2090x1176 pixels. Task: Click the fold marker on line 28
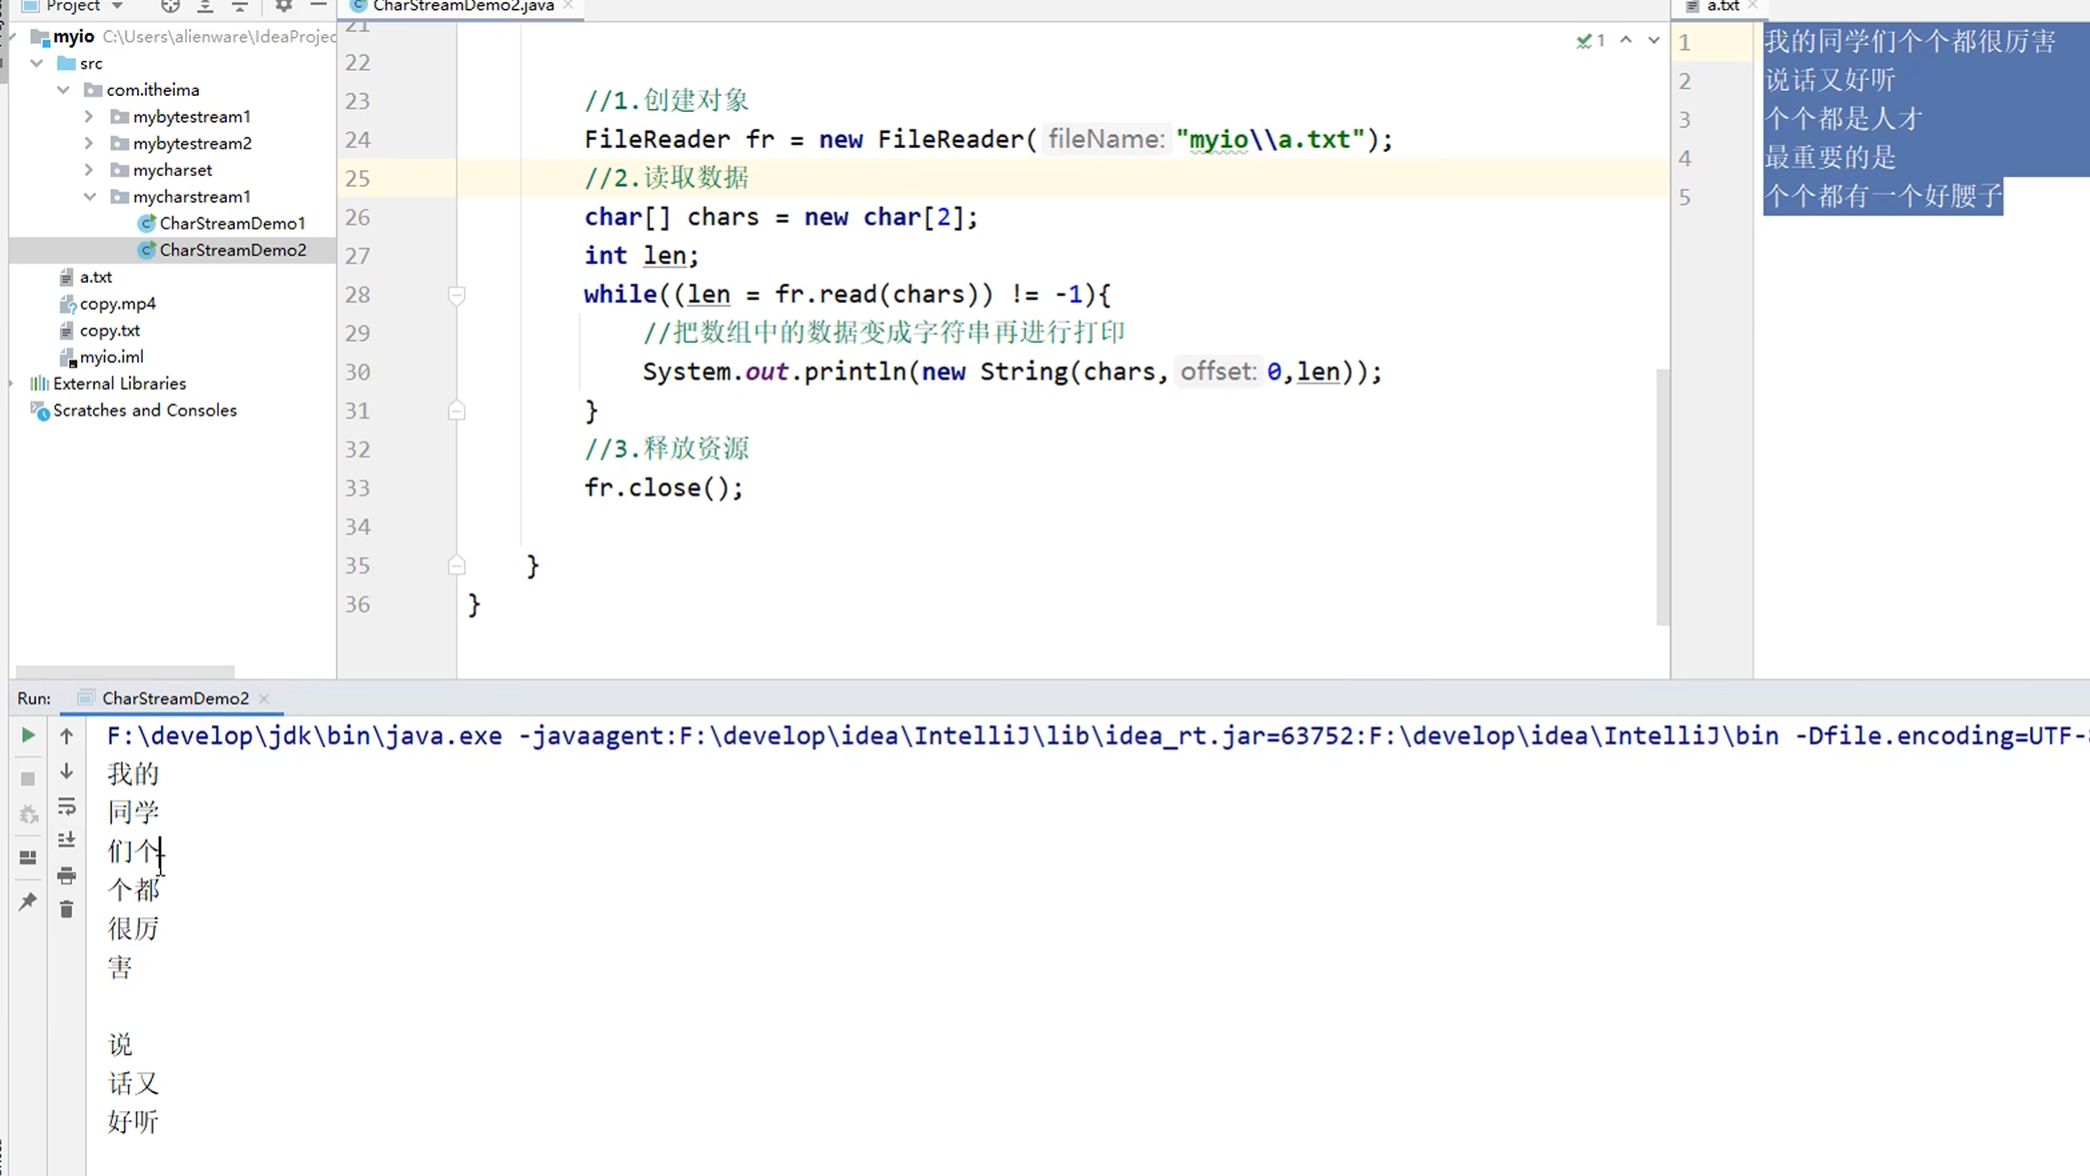(457, 295)
